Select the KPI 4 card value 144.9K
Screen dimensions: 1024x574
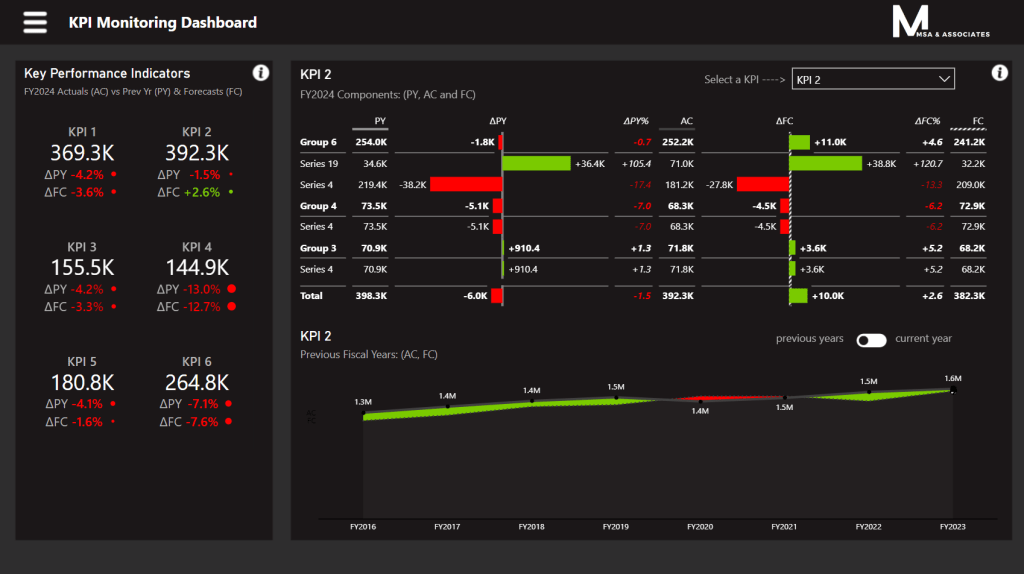[x=197, y=267]
